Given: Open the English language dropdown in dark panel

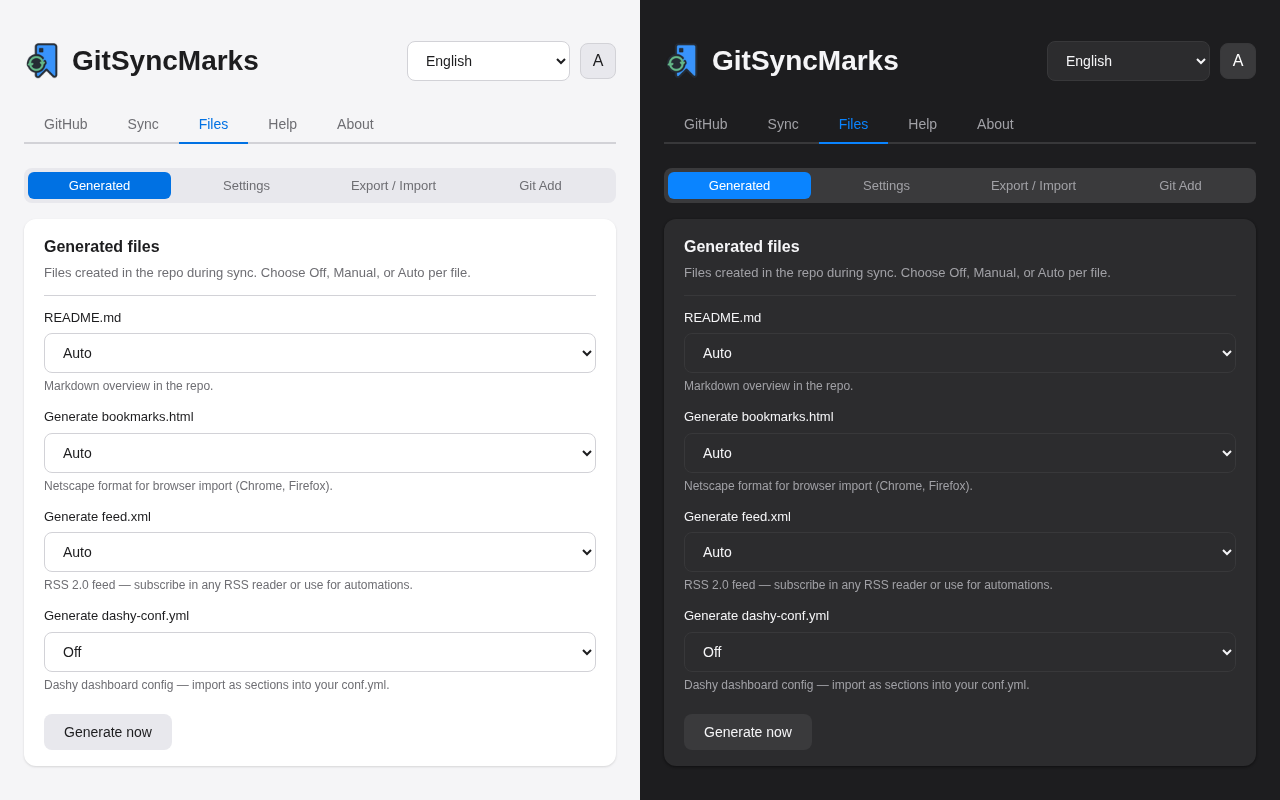Looking at the screenshot, I should [1128, 61].
